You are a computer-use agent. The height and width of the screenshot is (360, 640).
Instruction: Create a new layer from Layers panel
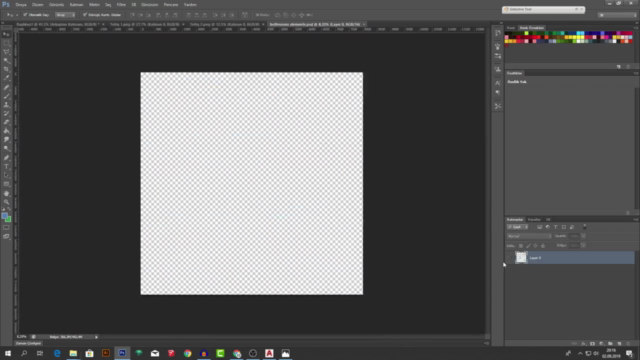(619, 344)
